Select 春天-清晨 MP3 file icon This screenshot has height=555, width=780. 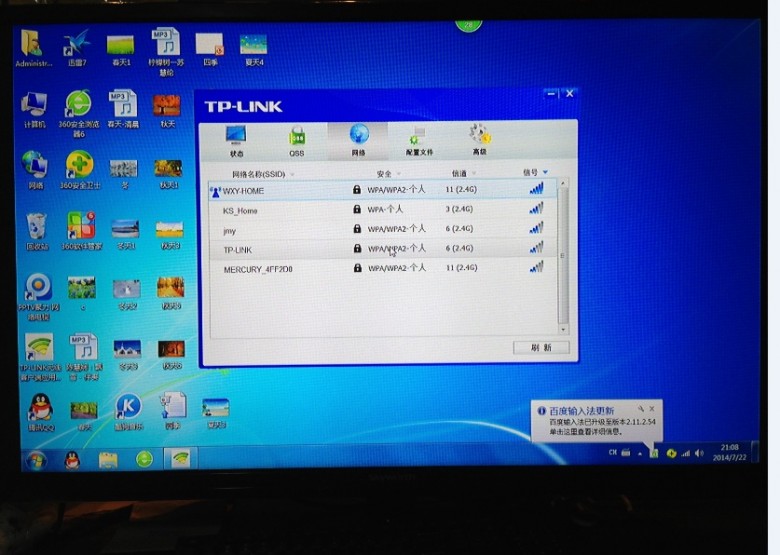tap(123, 109)
